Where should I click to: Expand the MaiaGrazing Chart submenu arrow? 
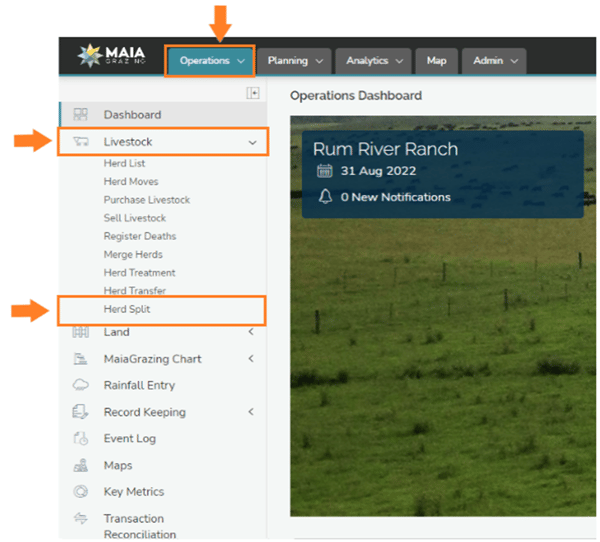251,359
